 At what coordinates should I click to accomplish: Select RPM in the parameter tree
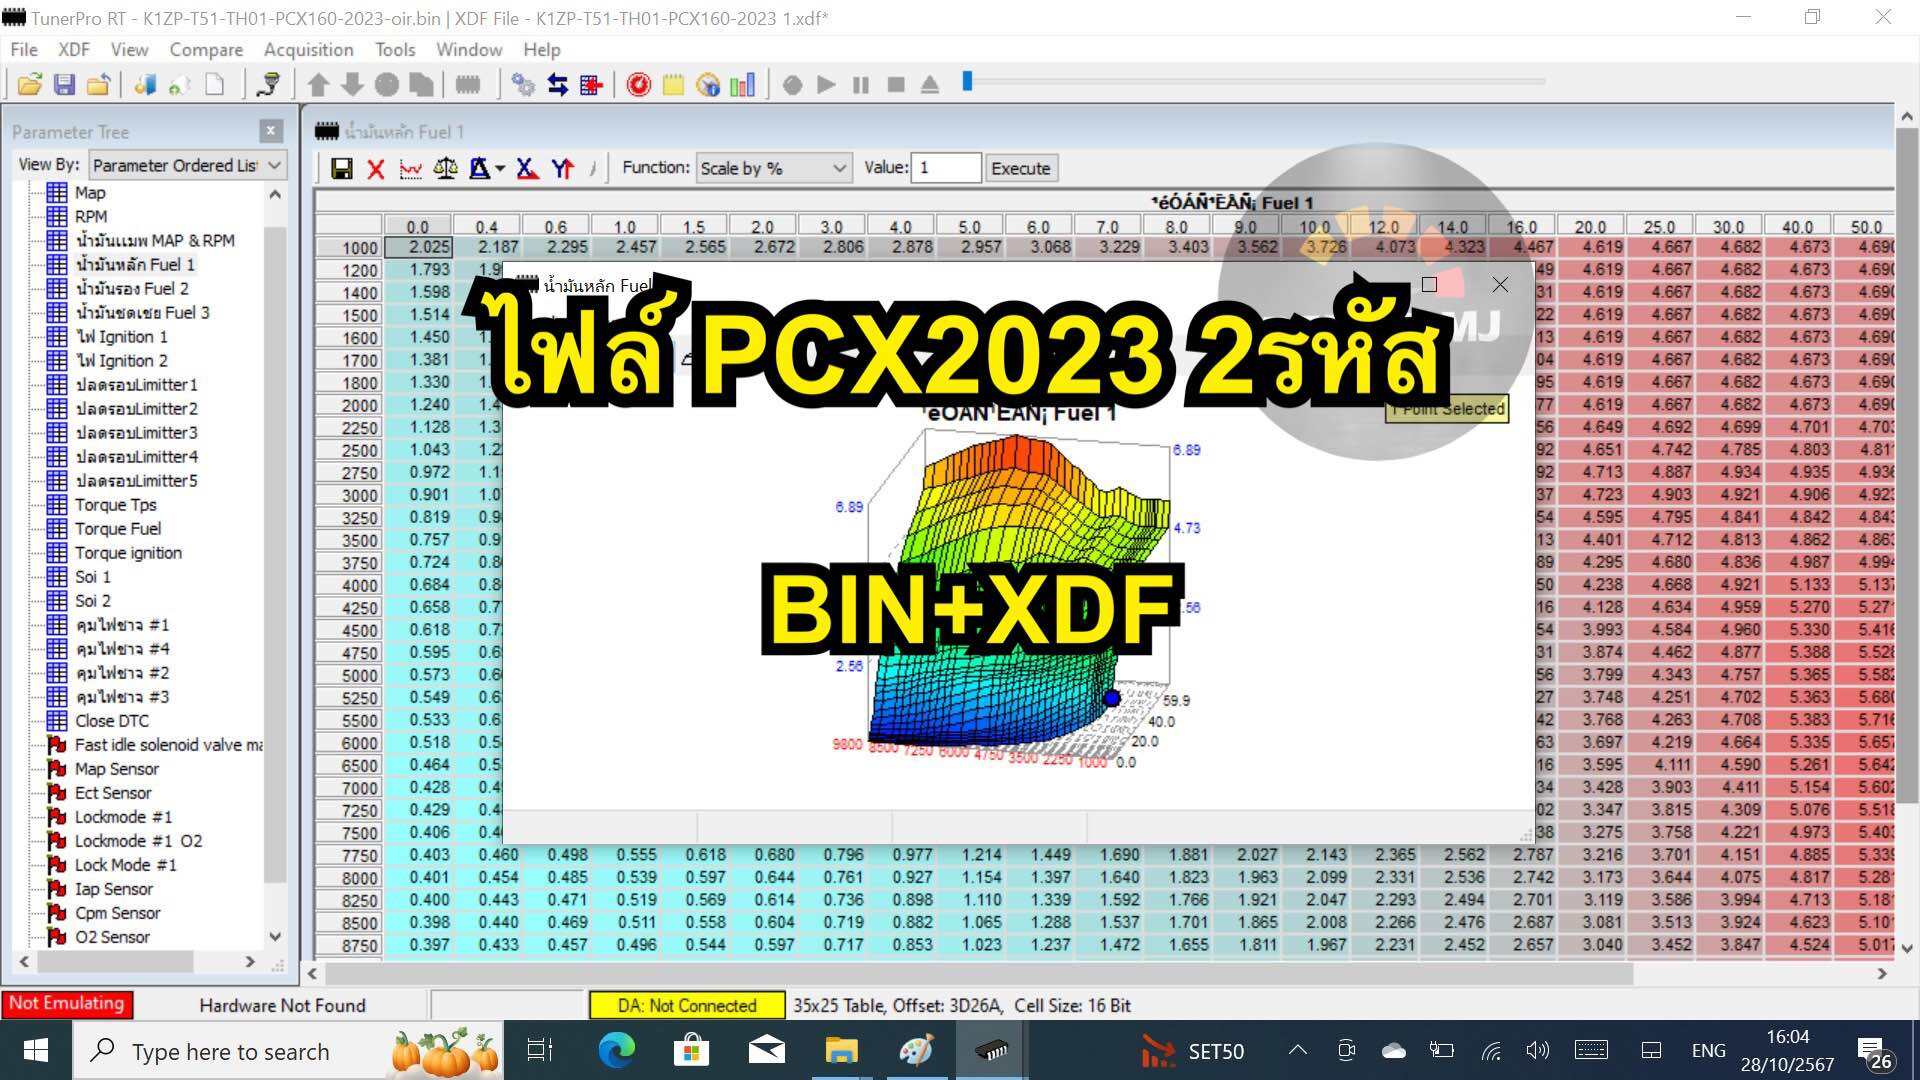91,216
